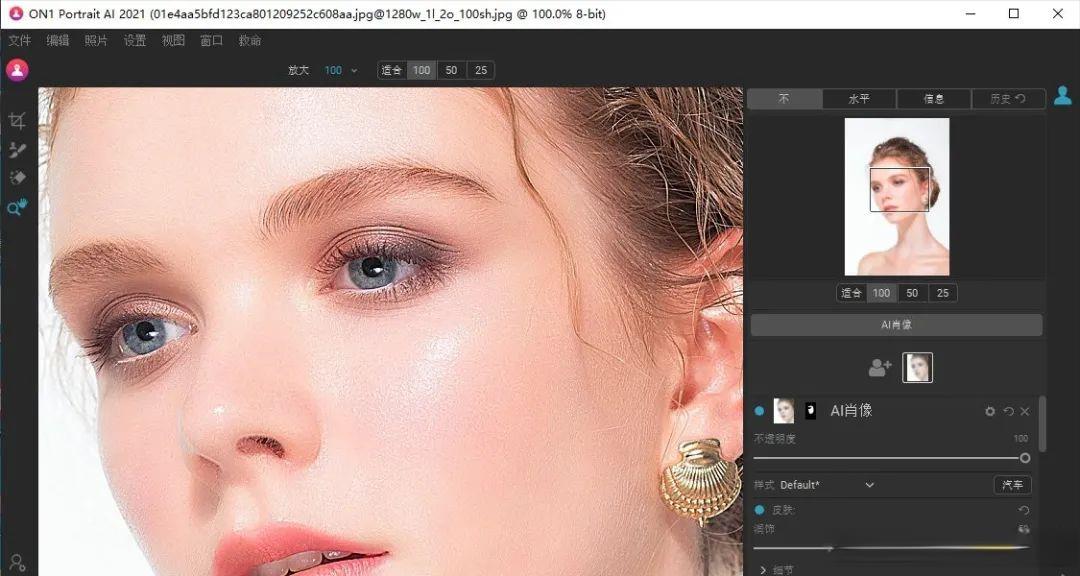The width and height of the screenshot is (1080, 576).
Task: Open the 视图 menu
Action: pyautogui.click(x=173, y=41)
